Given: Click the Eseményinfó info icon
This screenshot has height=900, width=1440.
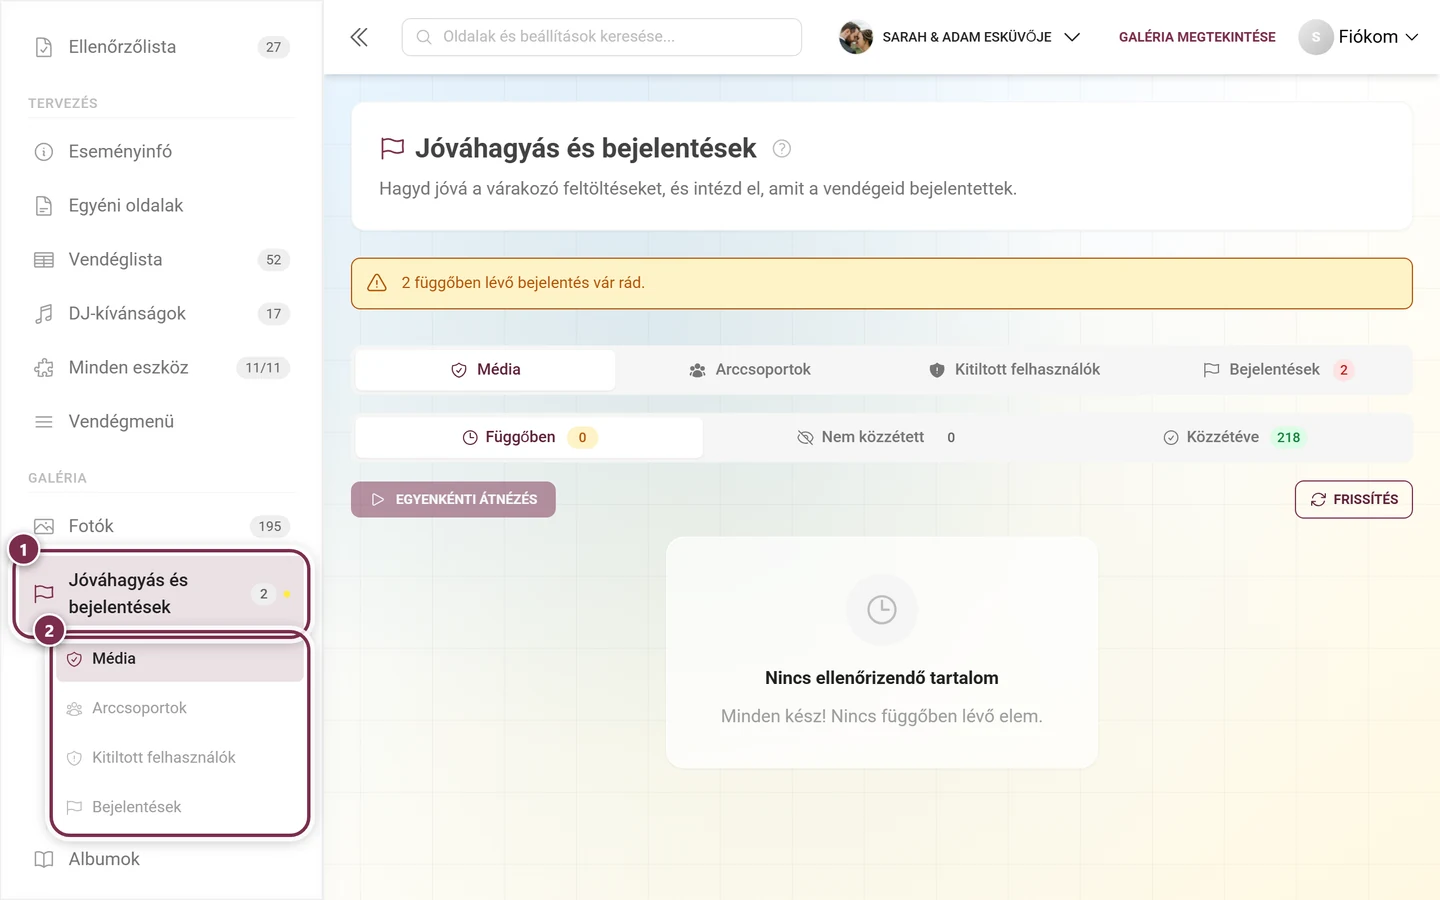Looking at the screenshot, I should 44,152.
